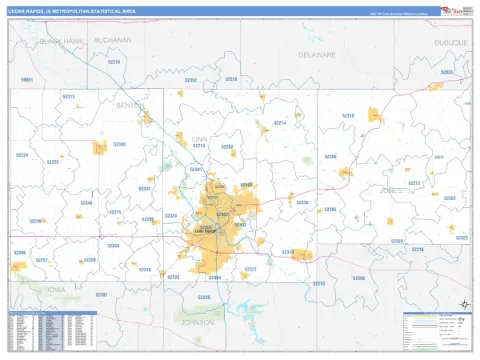The width and height of the screenshot is (480, 360).
Task: Click ZIP code 52362 label
Action: (450, 198)
